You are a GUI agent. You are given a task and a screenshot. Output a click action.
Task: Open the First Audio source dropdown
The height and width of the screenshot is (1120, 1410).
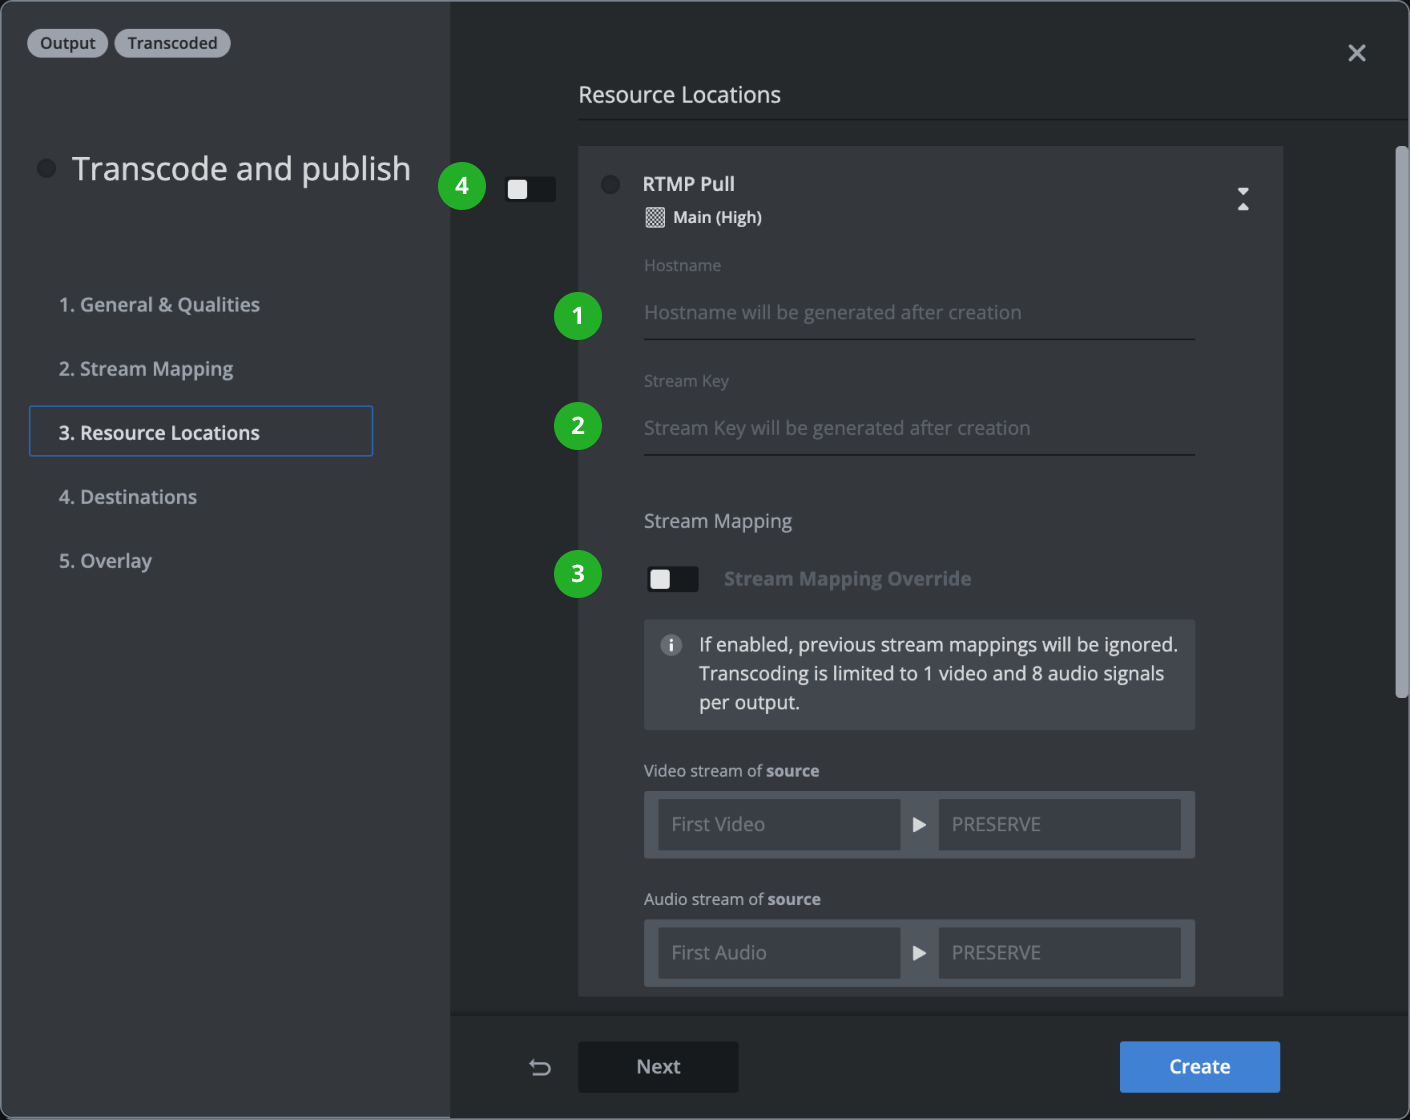pyautogui.click(x=778, y=953)
